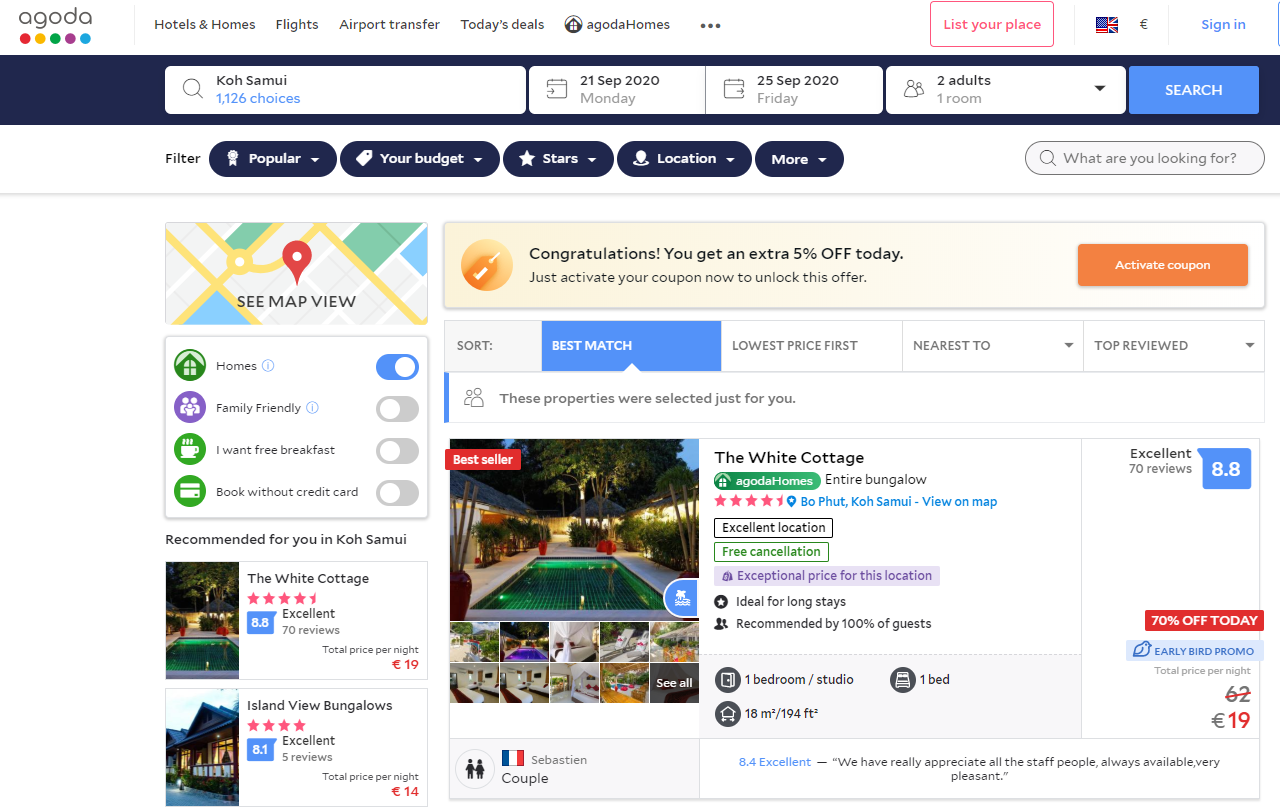Click the coupon checkmark icon
The height and width of the screenshot is (807, 1280).
[x=487, y=266]
